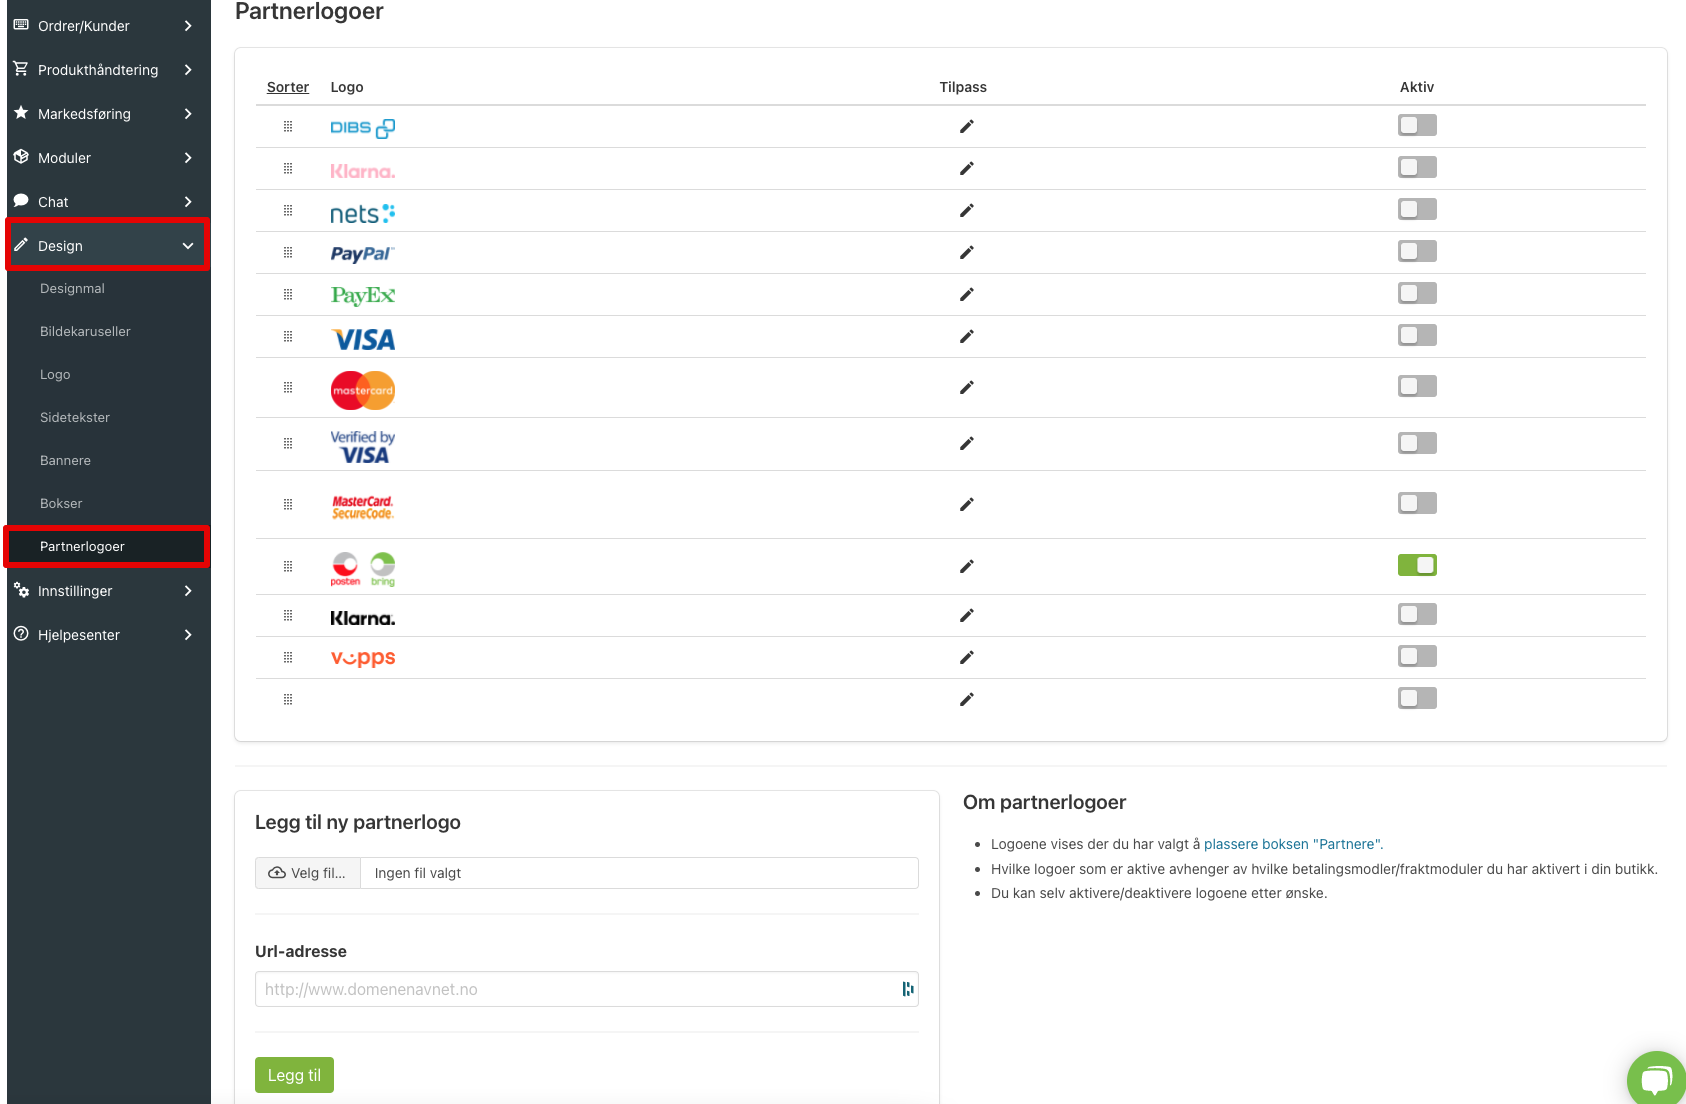Screen dimensions: 1686x1104
Task: Click pencil for posten bring logo
Action: 966,566
